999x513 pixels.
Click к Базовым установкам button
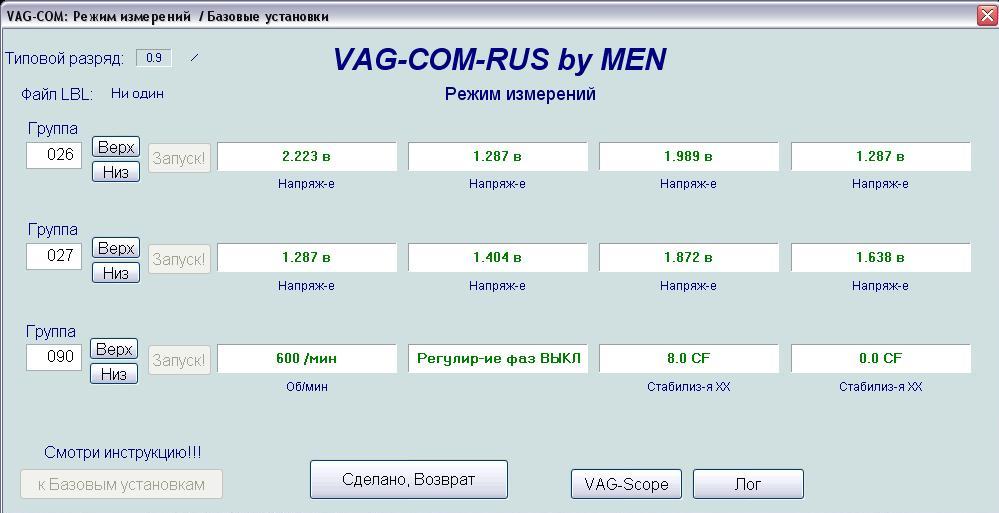point(121,484)
